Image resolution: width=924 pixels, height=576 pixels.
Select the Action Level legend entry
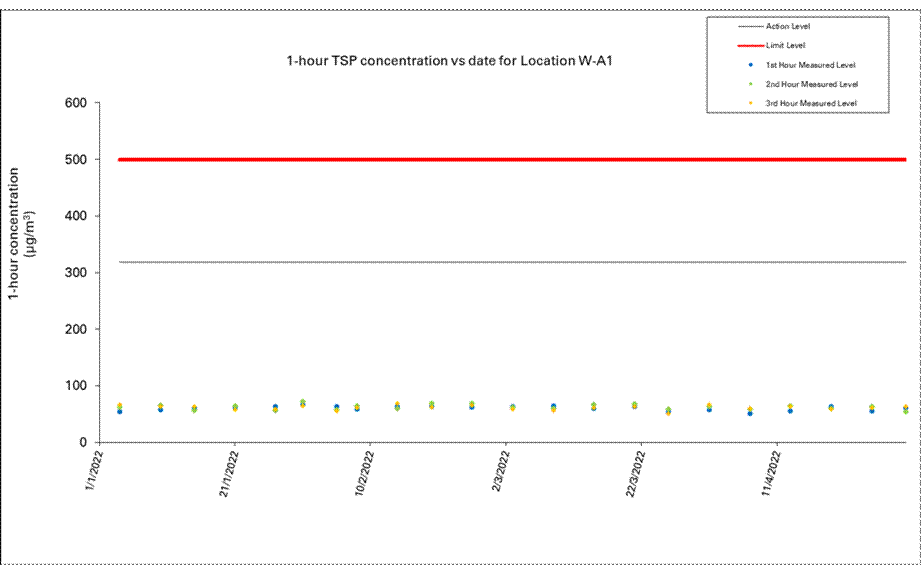787,26
